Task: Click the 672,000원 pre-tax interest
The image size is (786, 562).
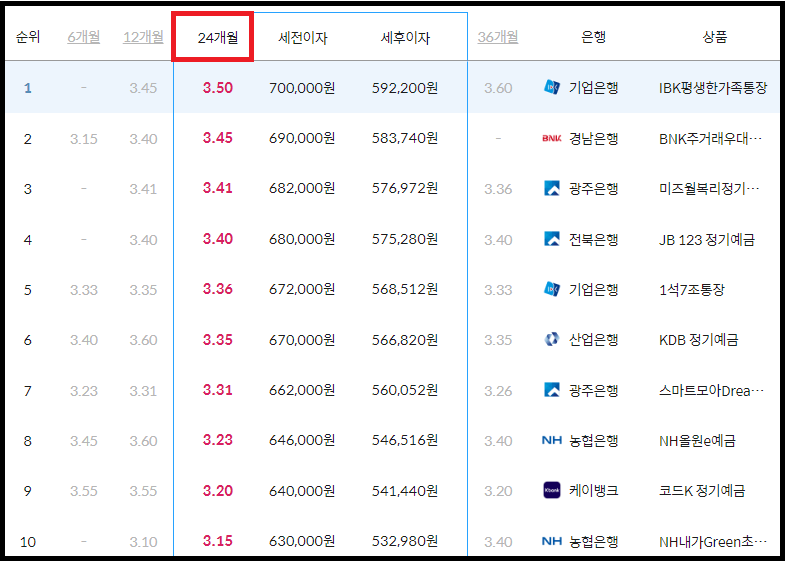Action: [x=302, y=289]
